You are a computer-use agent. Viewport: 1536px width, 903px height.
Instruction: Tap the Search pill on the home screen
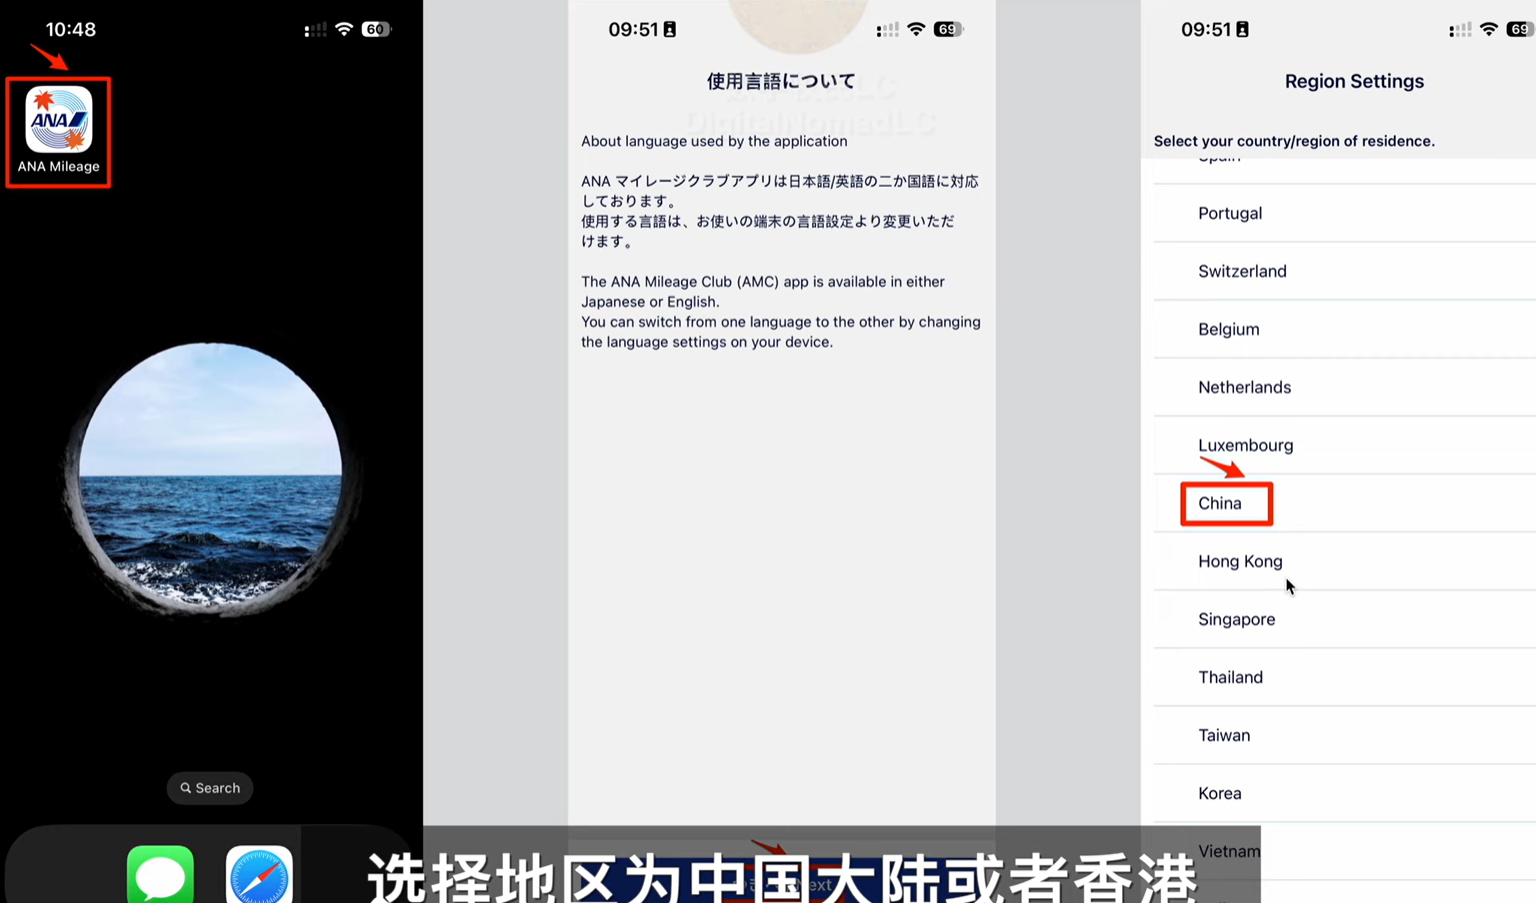click(x=210, y=788)
